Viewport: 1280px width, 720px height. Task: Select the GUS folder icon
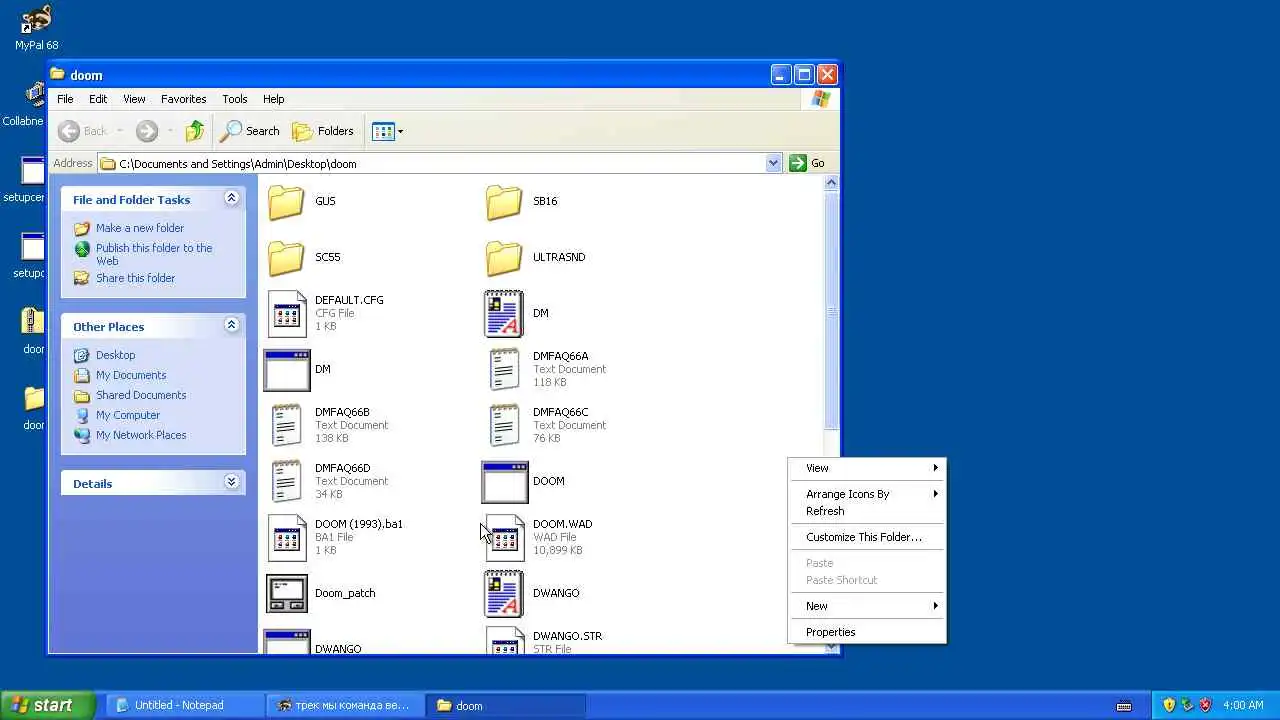pos(286,201)
